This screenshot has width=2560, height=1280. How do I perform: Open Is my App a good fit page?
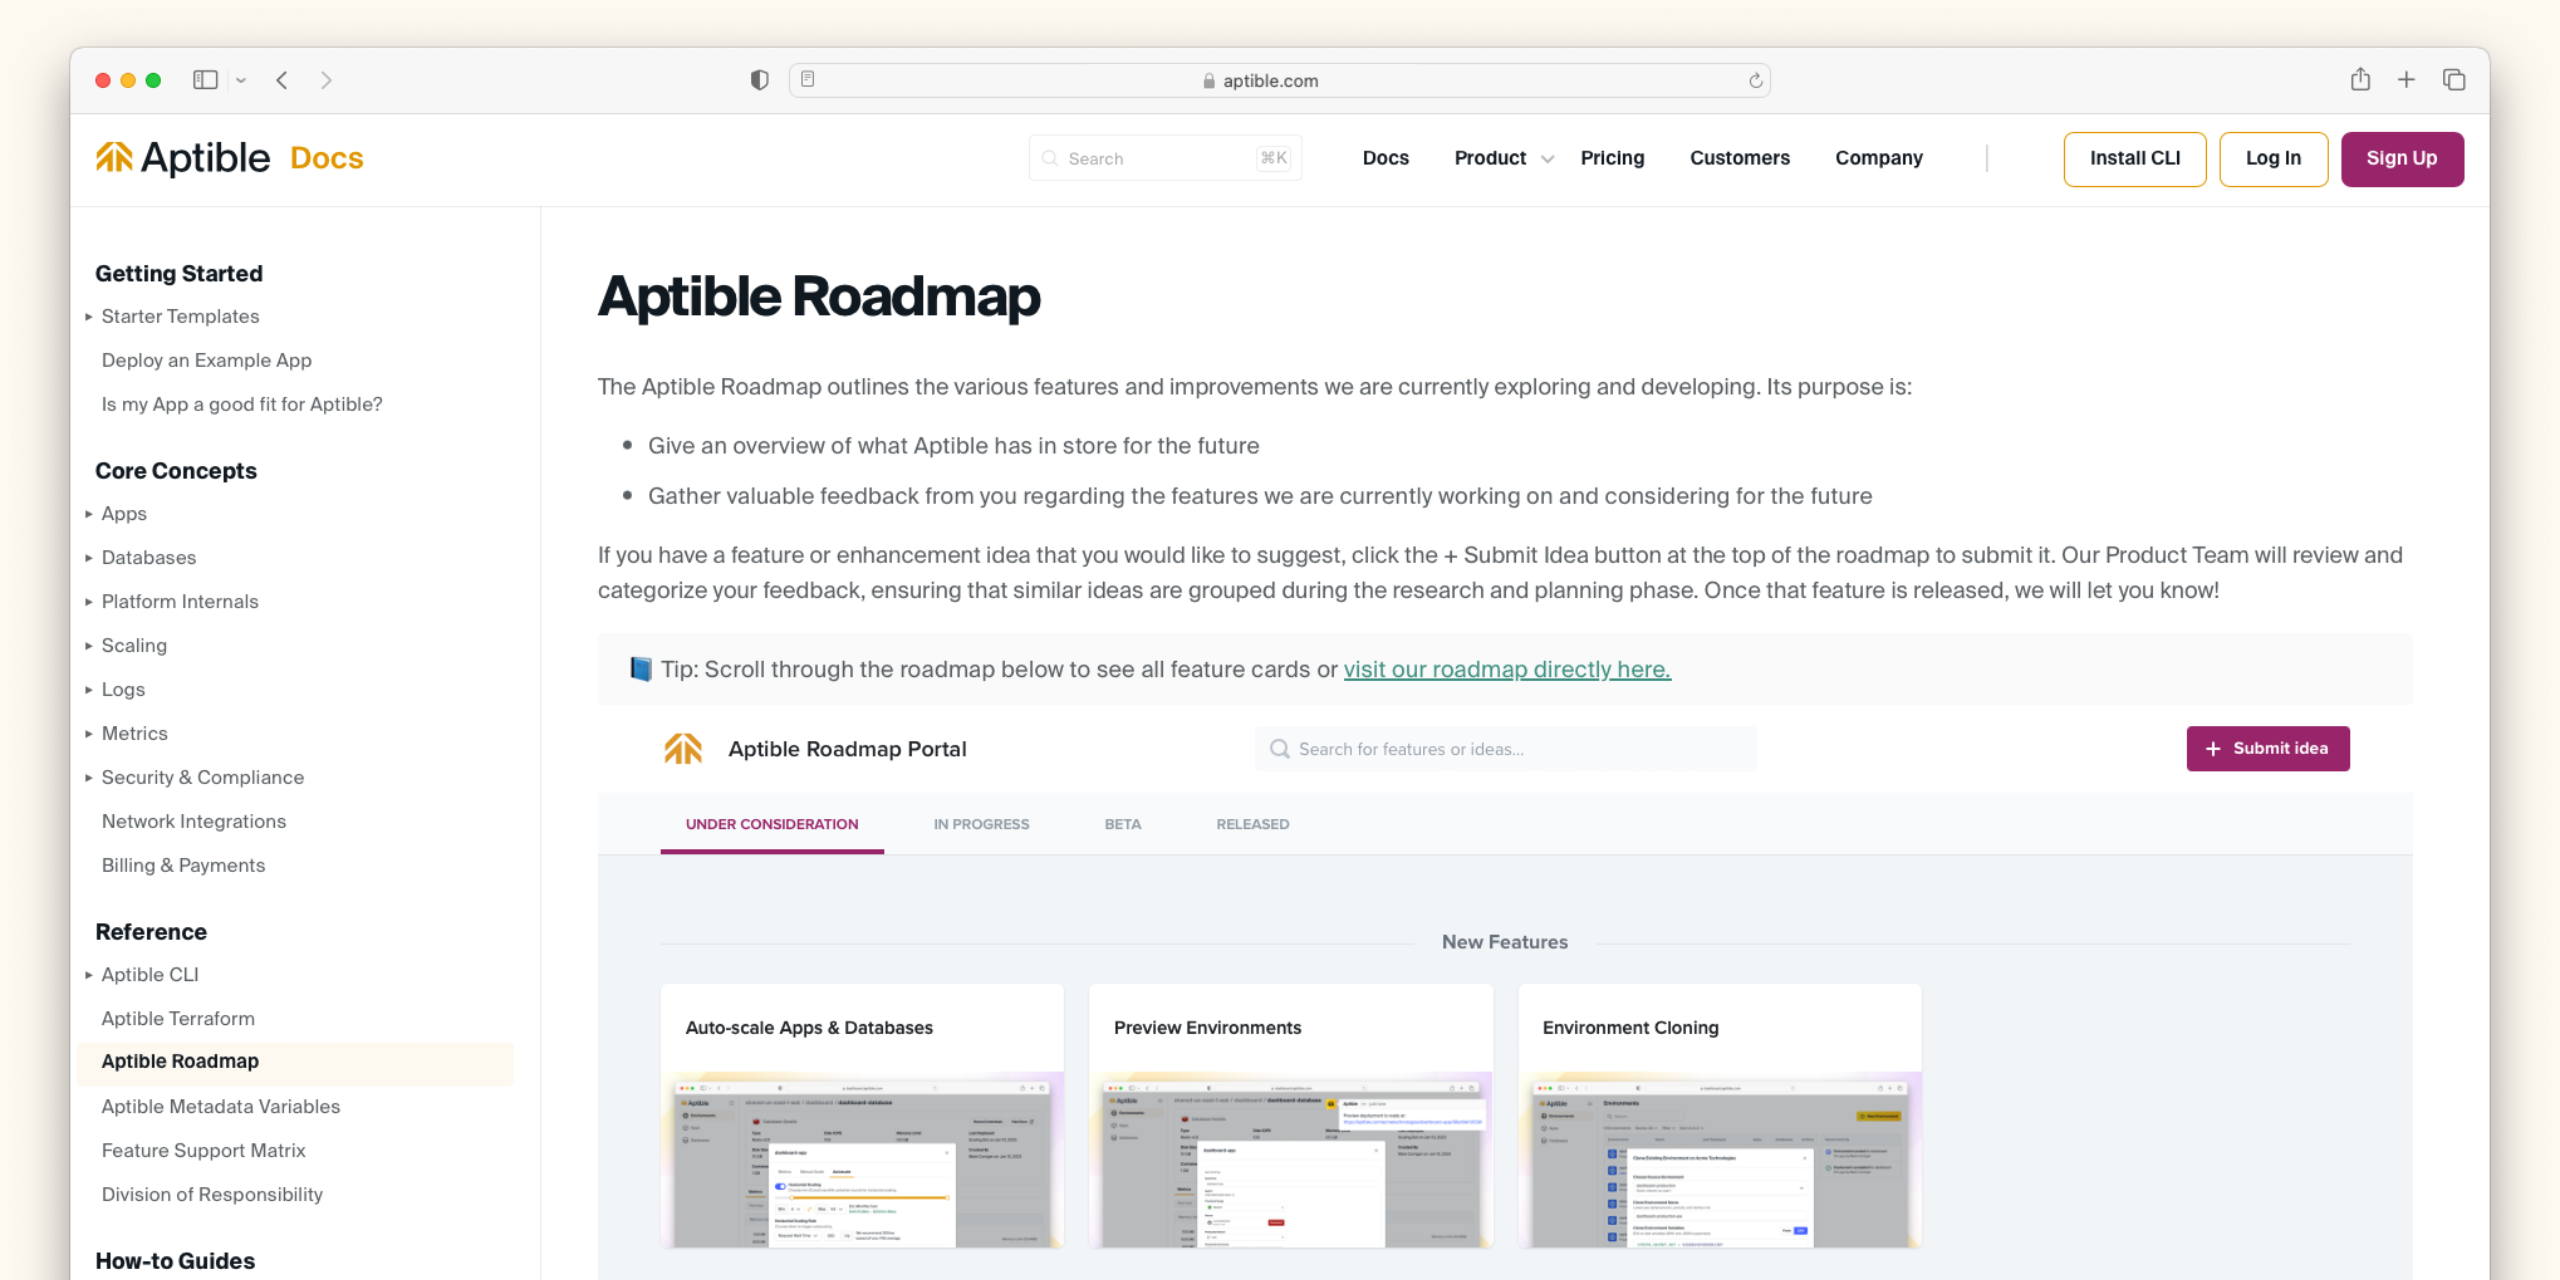coord(241,404)
